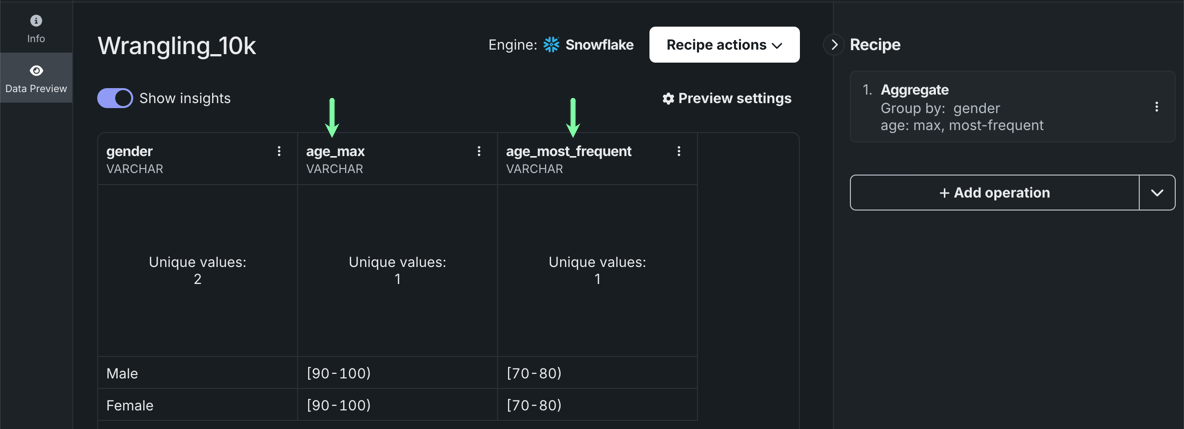1184x429 pixels.
Task: Click the Snowflake engine icon
Action: (x=551, y=45)
